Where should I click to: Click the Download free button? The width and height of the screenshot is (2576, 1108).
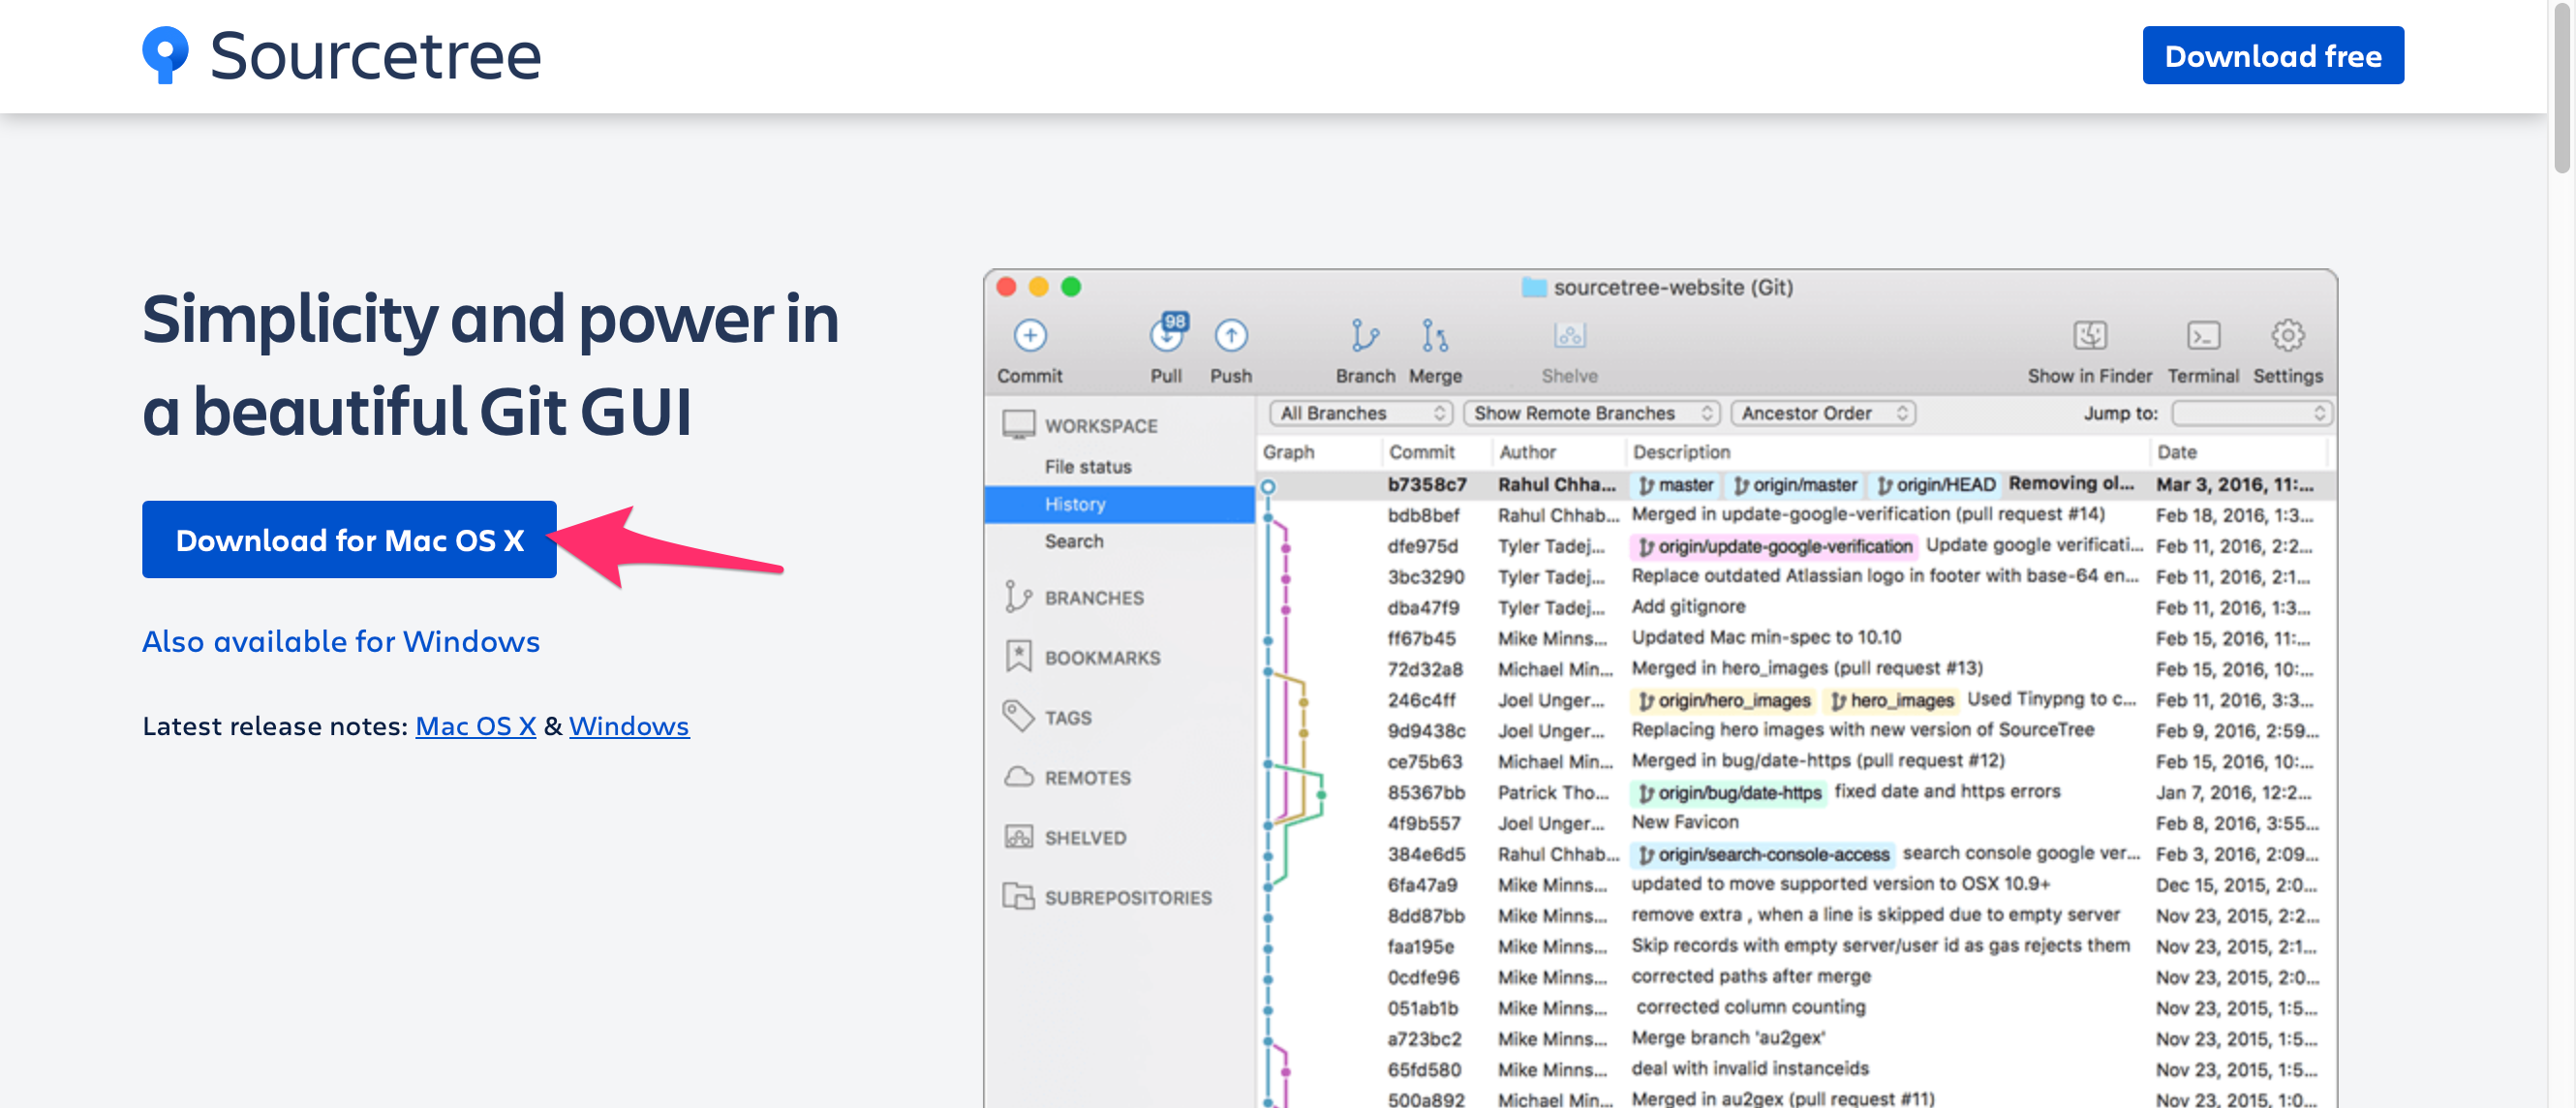point(2272,56)
